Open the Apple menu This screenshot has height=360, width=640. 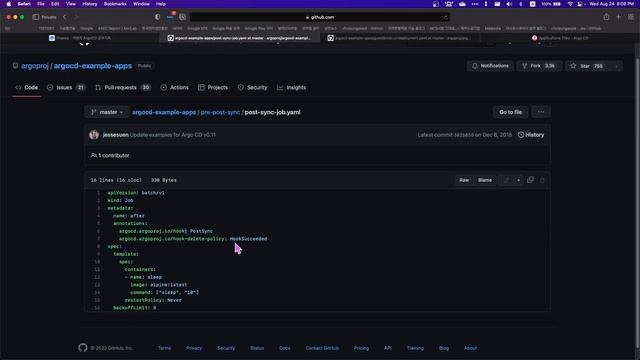coord(9,4)
